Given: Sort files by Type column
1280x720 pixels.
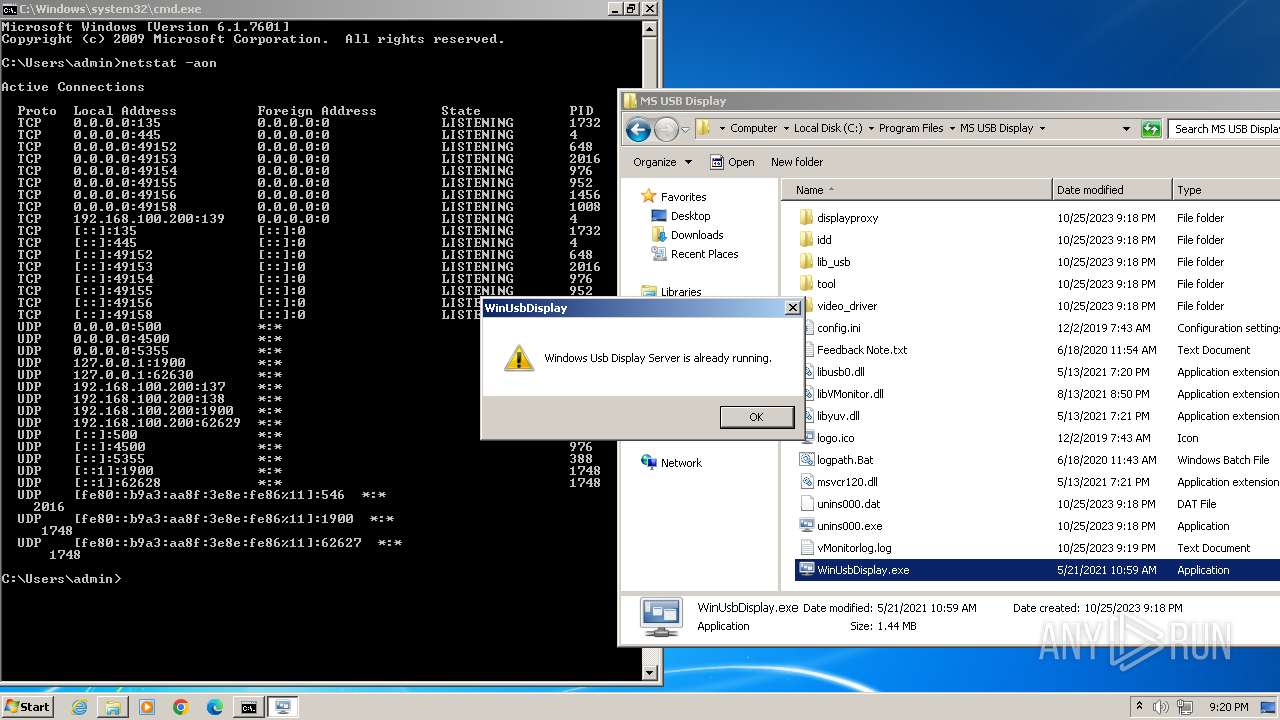Looking at the screenshot, I should [x=1226, y=190].
